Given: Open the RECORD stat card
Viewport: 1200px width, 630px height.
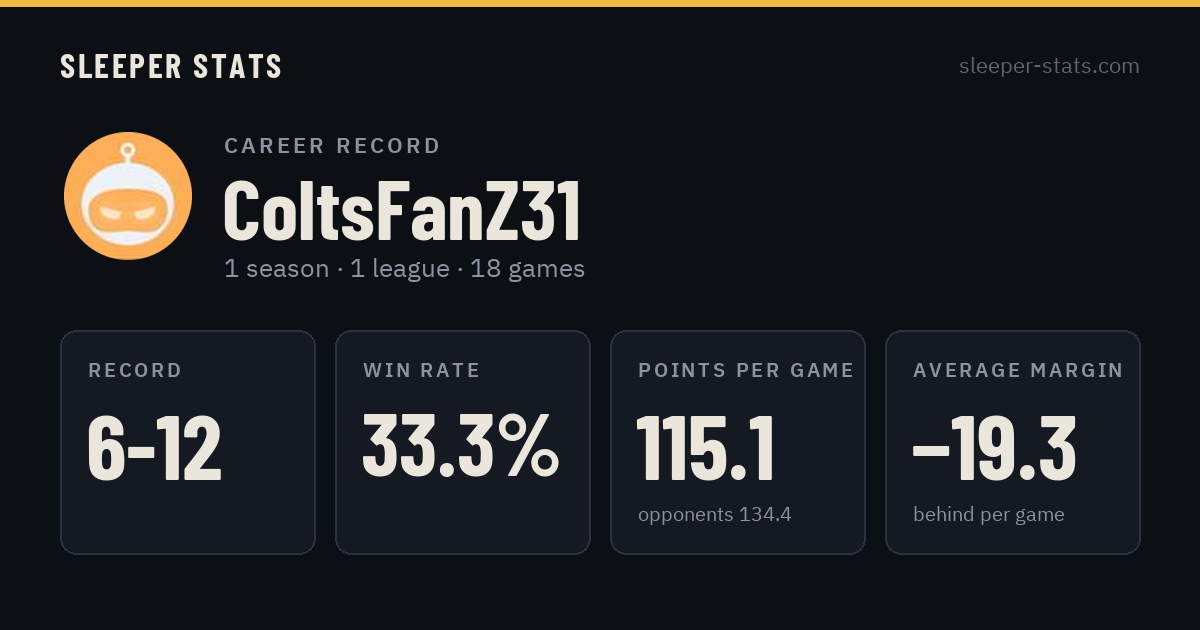Looking at the screenshot, I should click(x=188, y=442).
